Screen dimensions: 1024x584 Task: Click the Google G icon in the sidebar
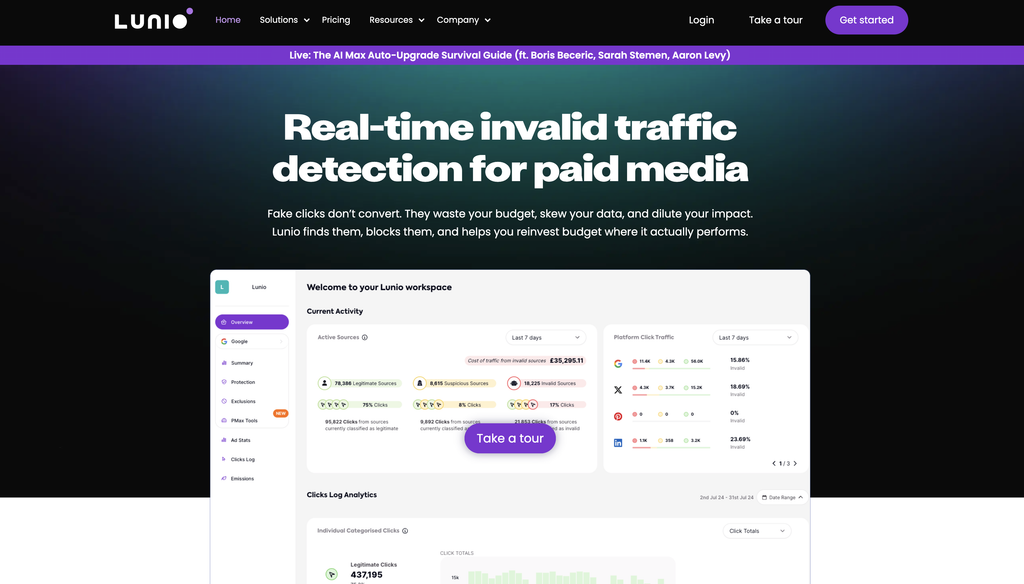[224, 342]
